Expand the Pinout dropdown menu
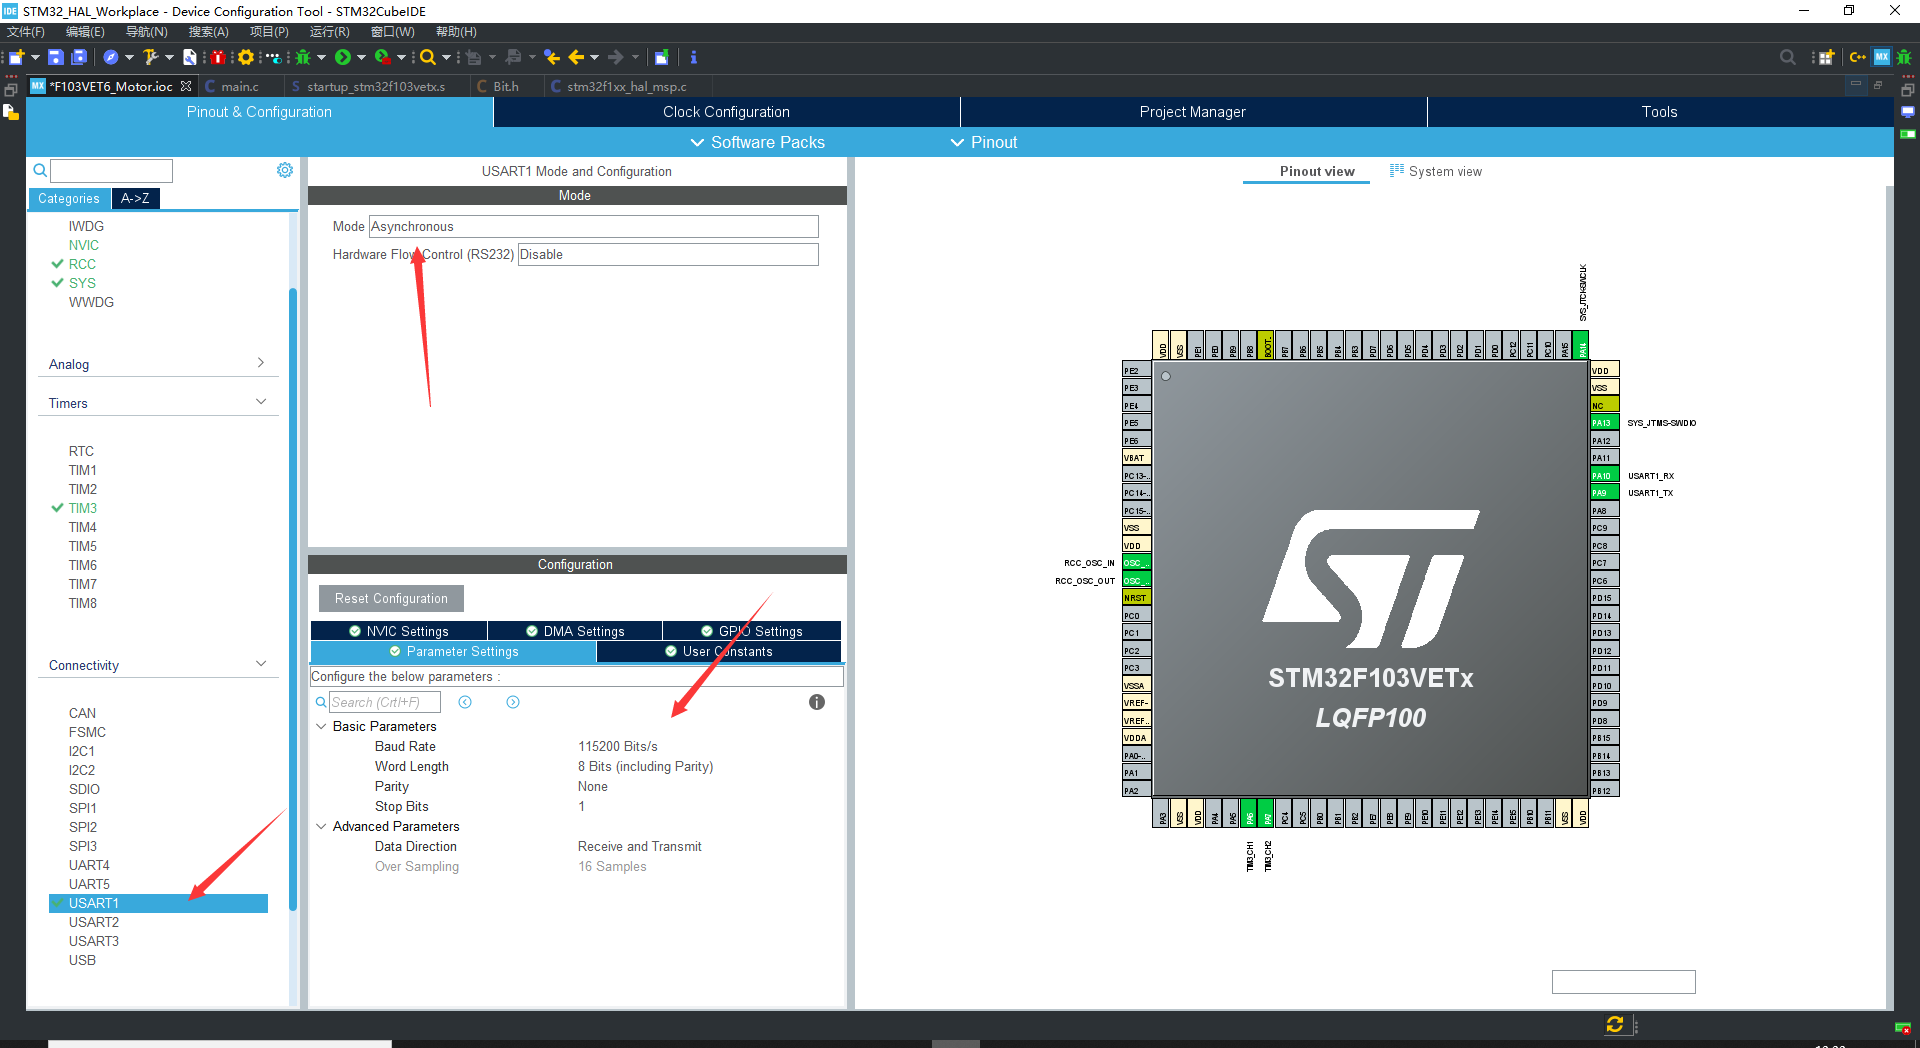The image size is (1920, 1048). pyautogui.click(x=984, y=142)
